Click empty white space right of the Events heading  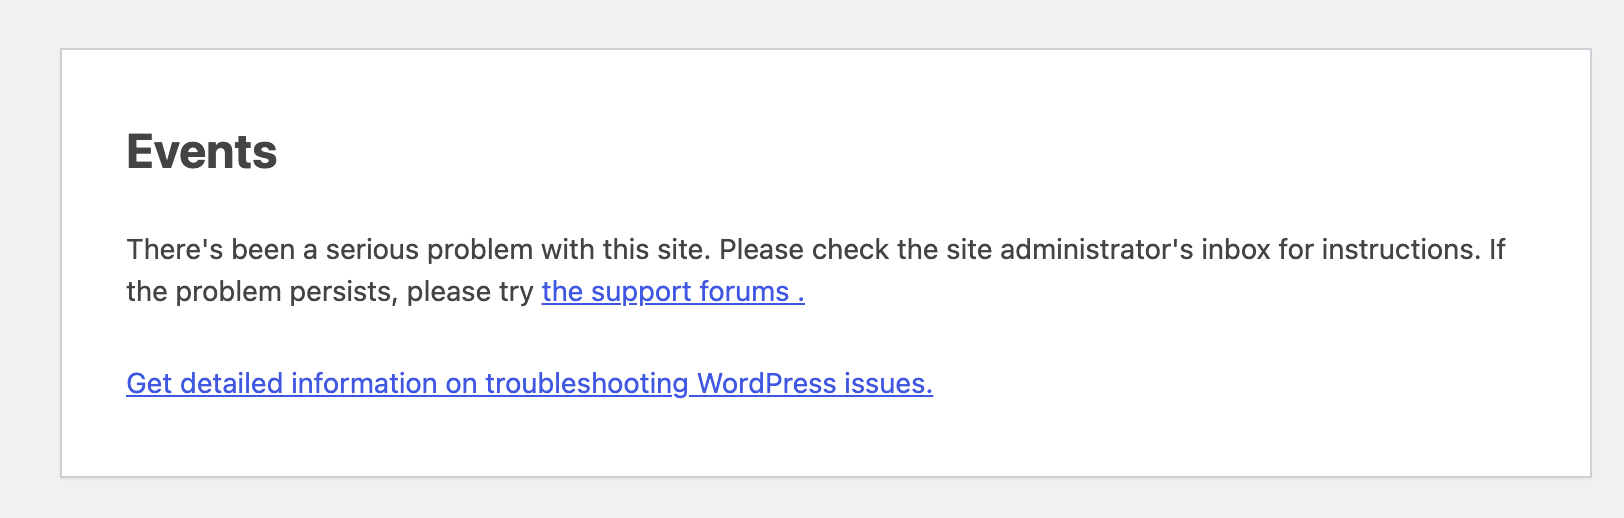[x=900, y=152]
